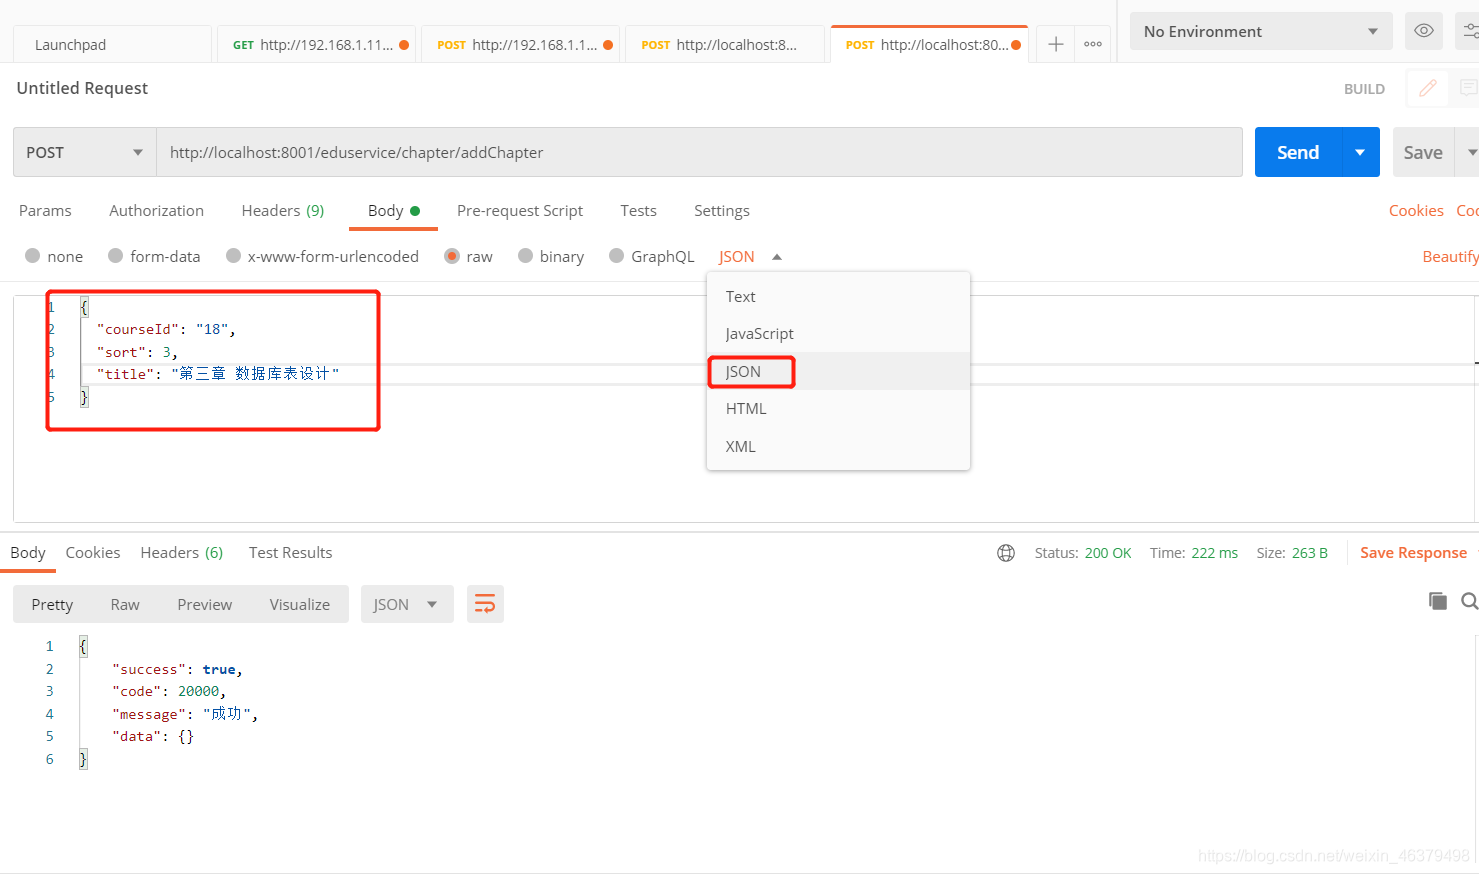Open the No Environment dropdown
The height and width of the screenshot is (874, 1479).
[1261, 31]
